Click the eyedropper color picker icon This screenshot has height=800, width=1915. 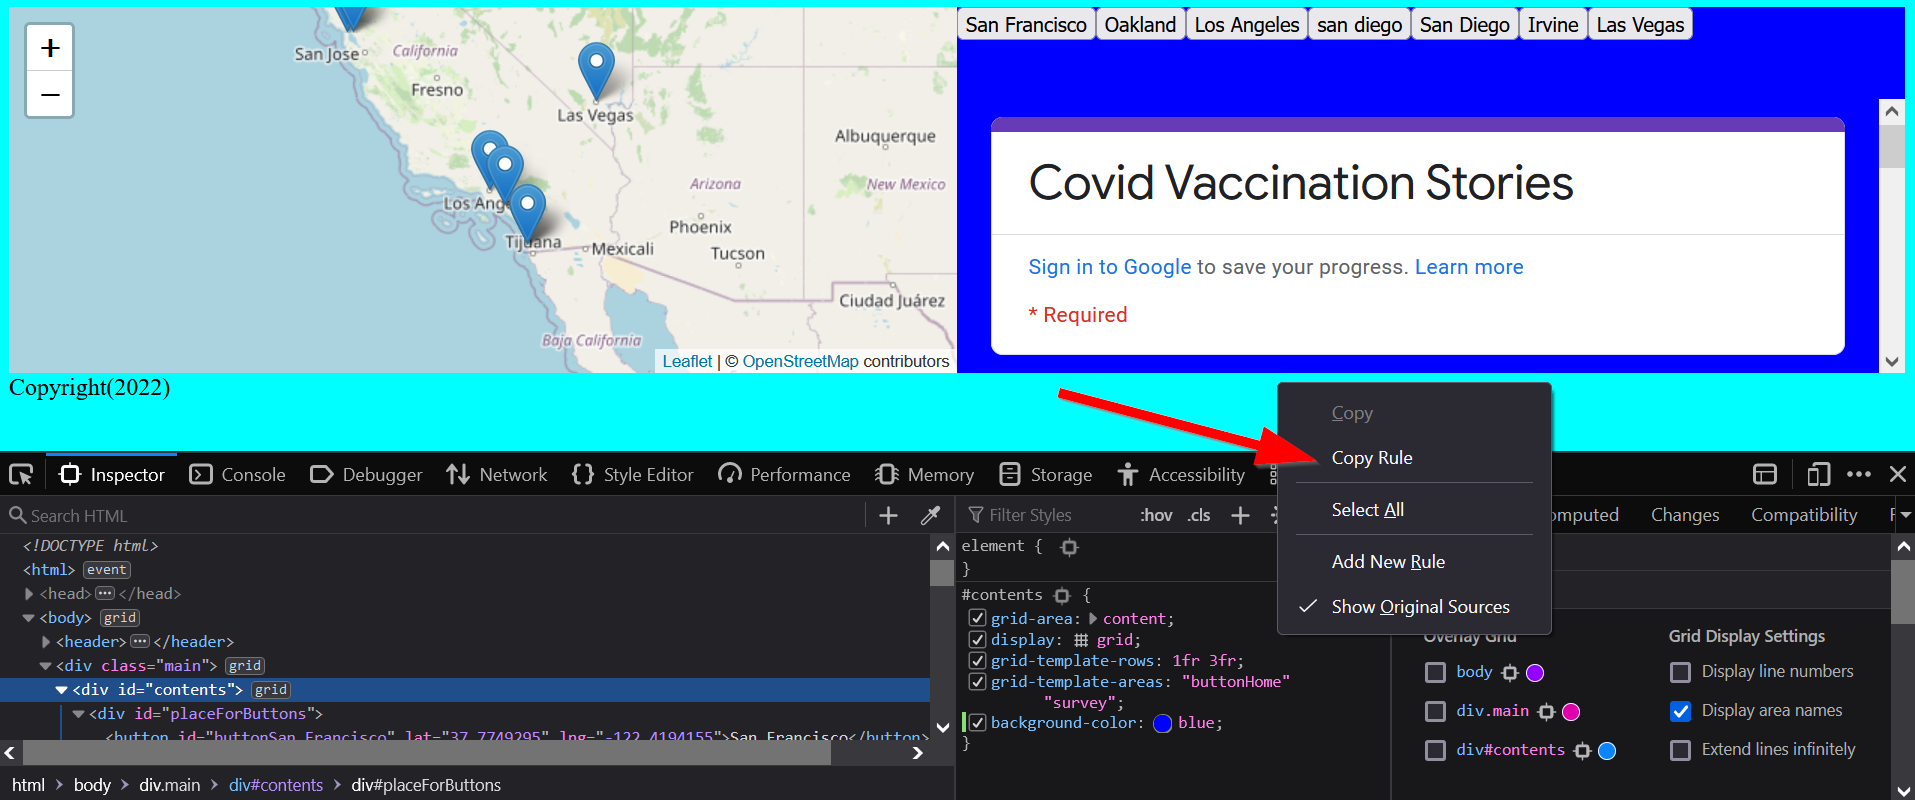click(930, 515)
